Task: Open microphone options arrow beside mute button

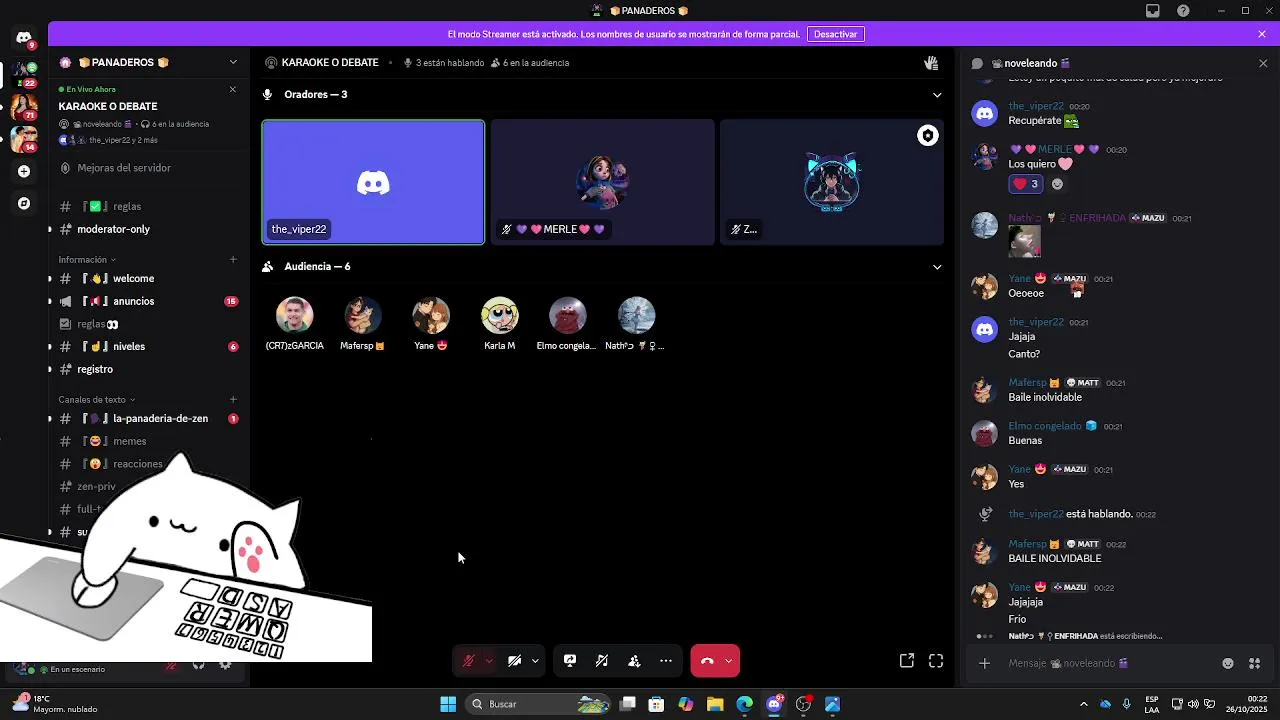Action: click(489, 661)
